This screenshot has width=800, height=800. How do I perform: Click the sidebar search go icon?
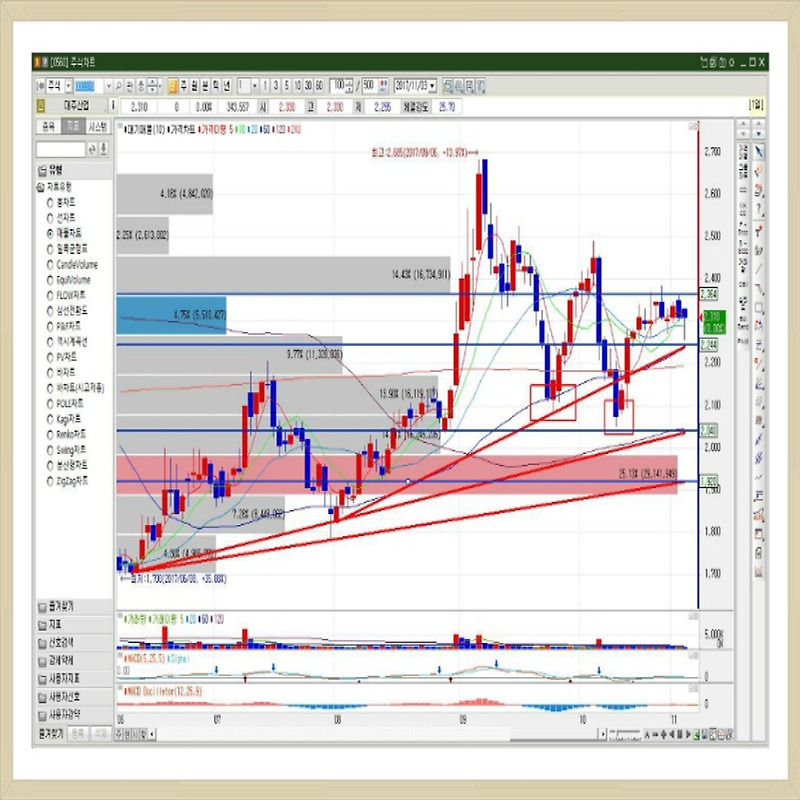pos(92,149)
